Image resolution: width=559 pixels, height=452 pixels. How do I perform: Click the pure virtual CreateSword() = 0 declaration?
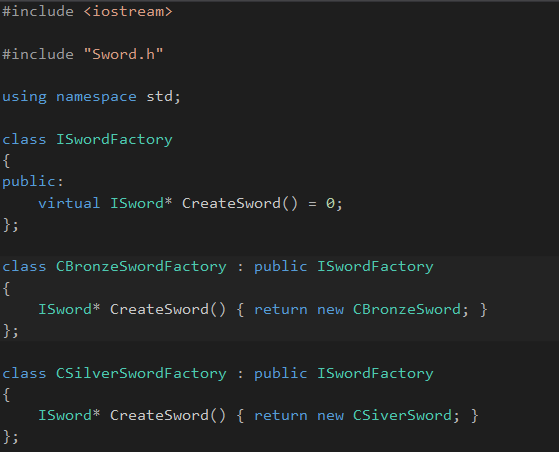coord(262,203)
